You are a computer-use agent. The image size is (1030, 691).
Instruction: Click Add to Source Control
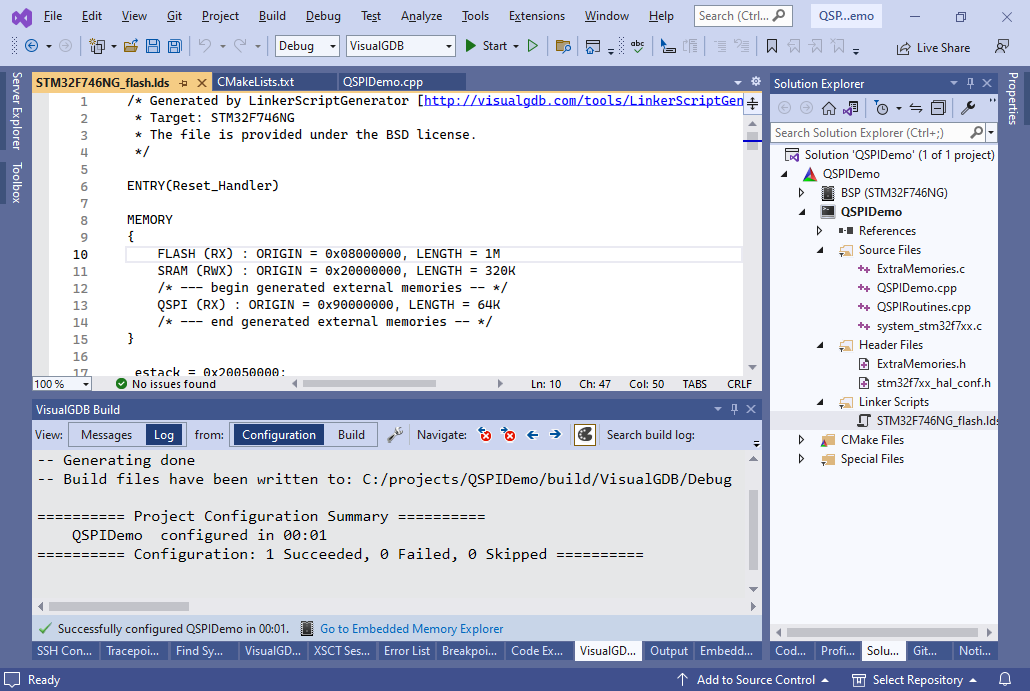753,680
